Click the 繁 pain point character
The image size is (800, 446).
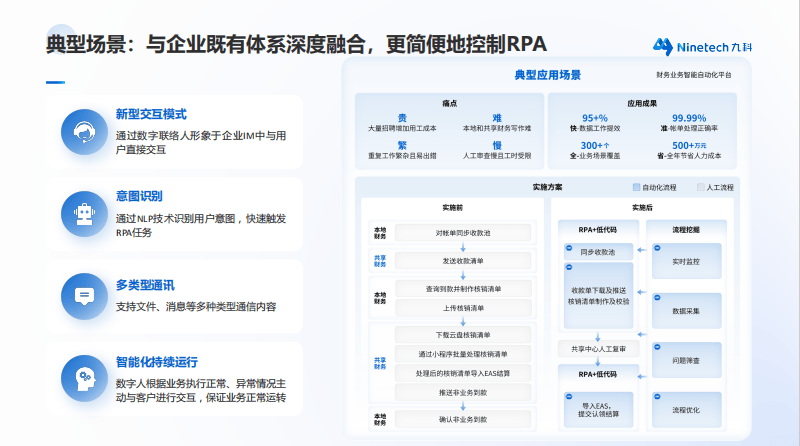point(402,145)
